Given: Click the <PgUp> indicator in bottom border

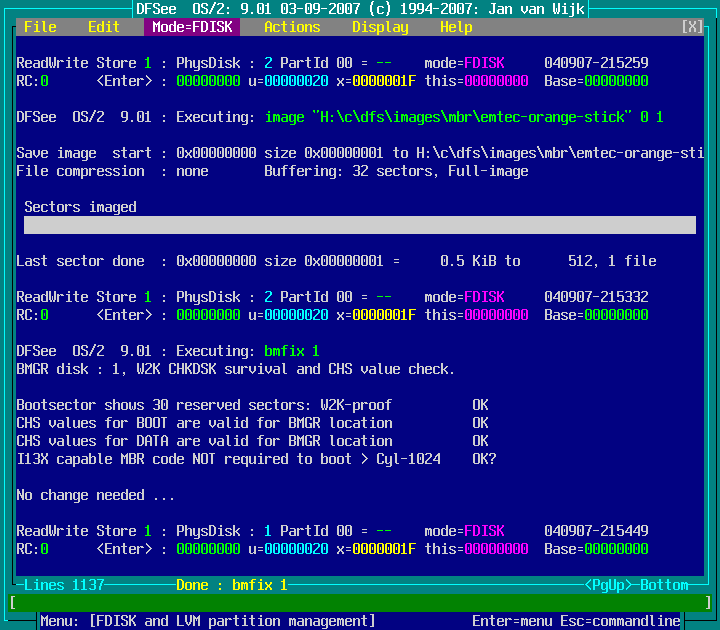Looking at the screenshot, I should tap(608, 585).
